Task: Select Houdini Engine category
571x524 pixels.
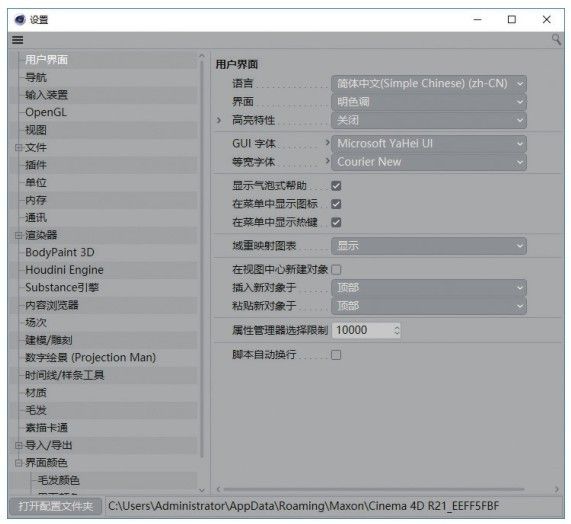Action: 64,270
